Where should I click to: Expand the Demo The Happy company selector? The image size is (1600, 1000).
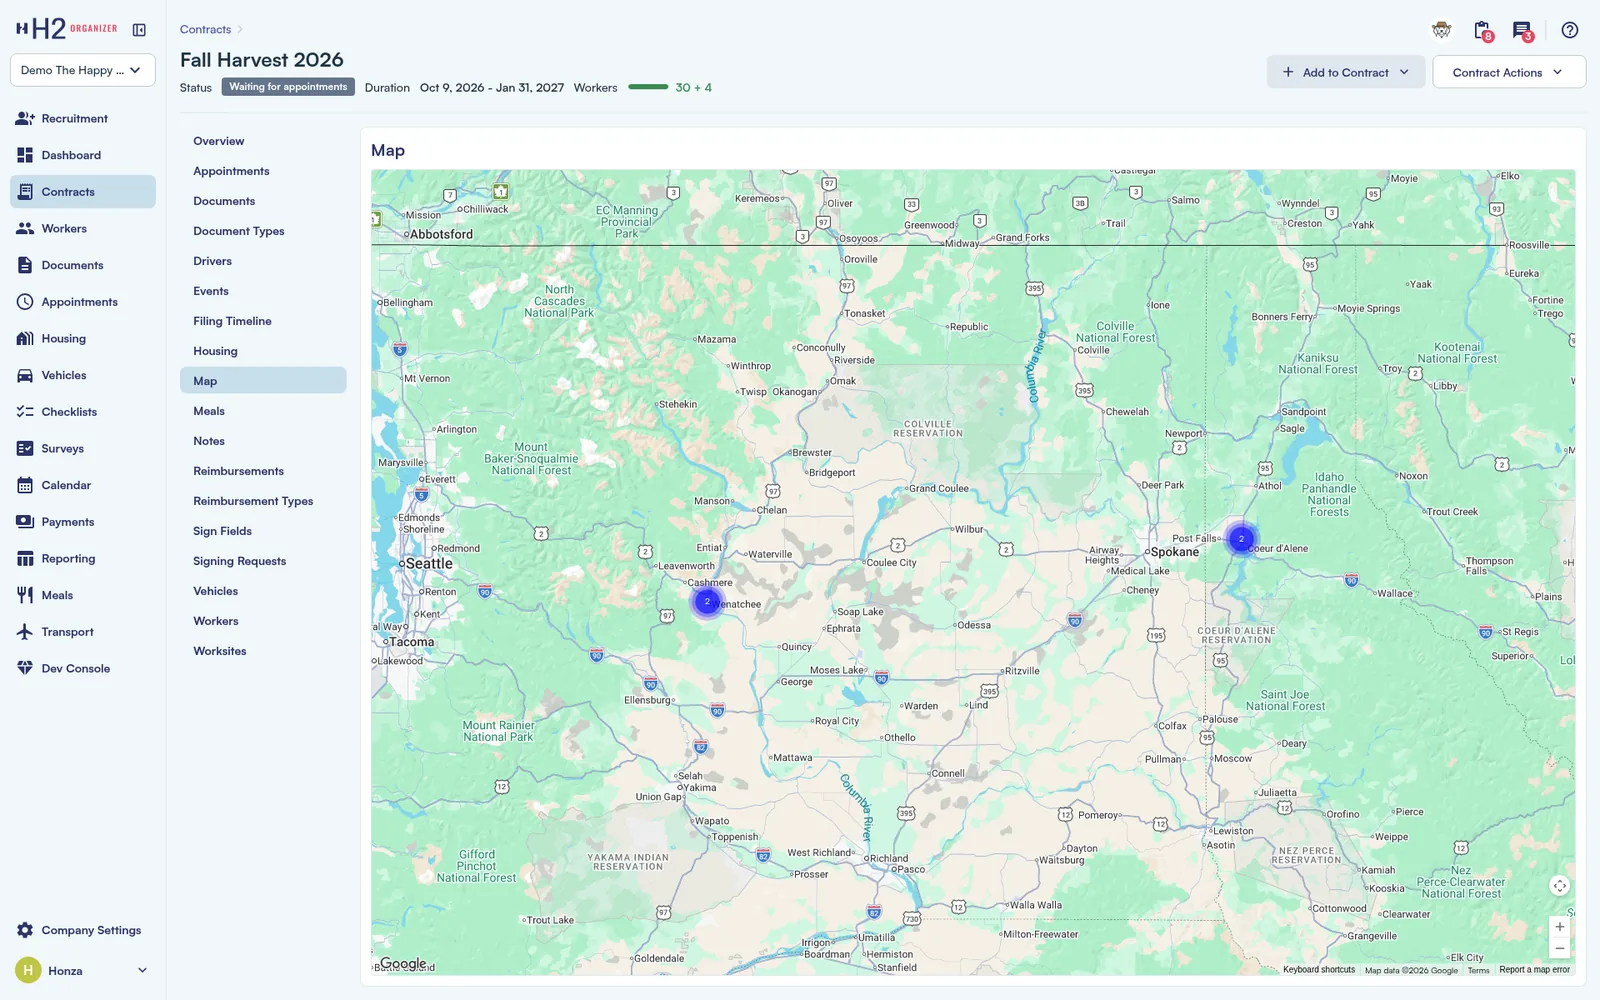click(x=83, y=70)
